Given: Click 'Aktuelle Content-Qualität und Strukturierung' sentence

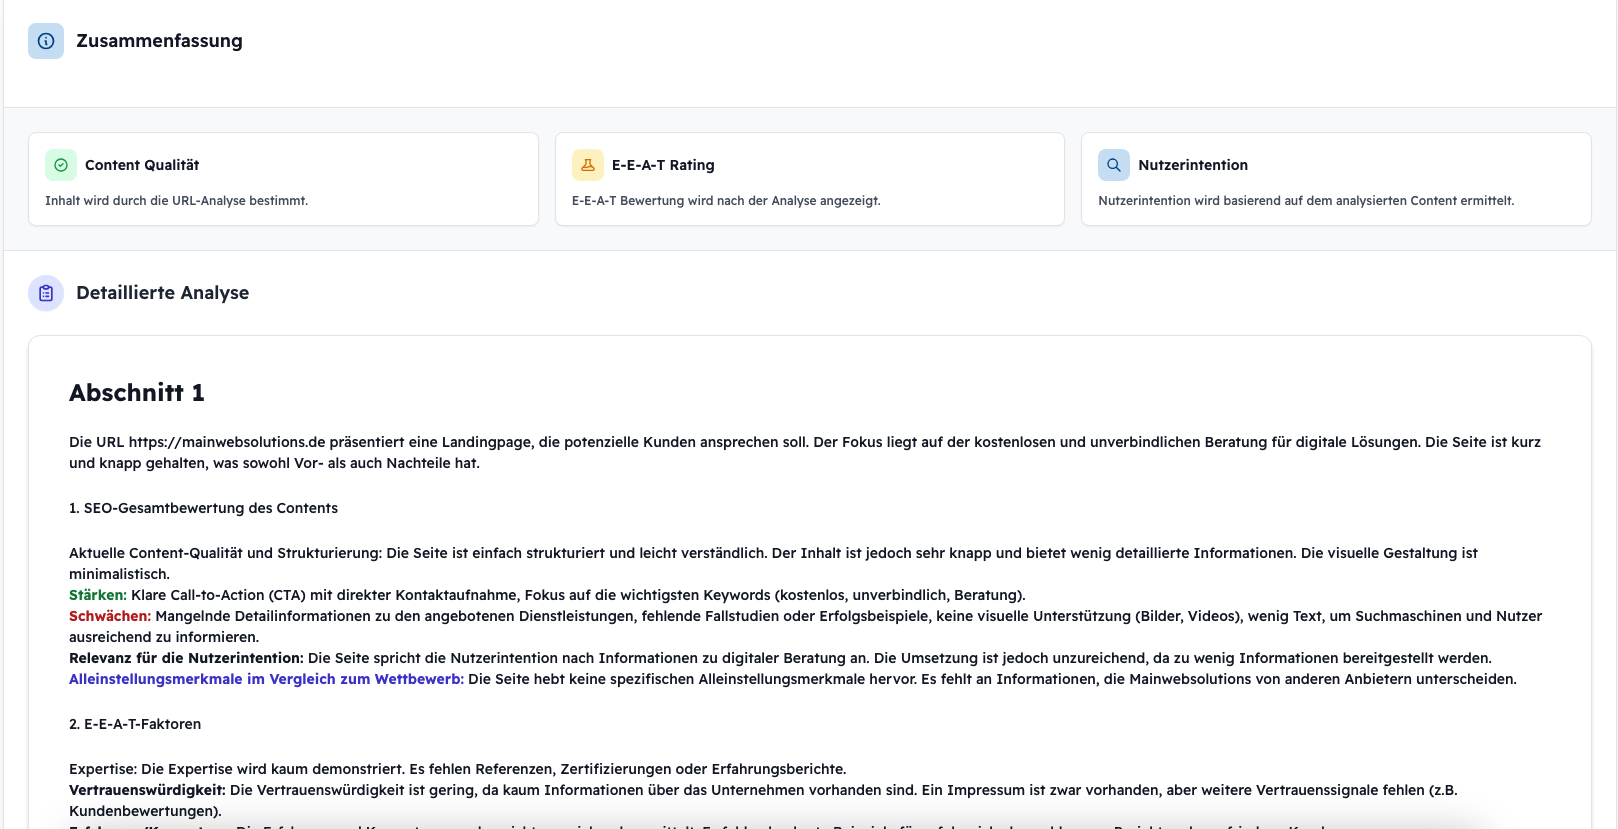Looking at the screenshot, I should point(773,563).
